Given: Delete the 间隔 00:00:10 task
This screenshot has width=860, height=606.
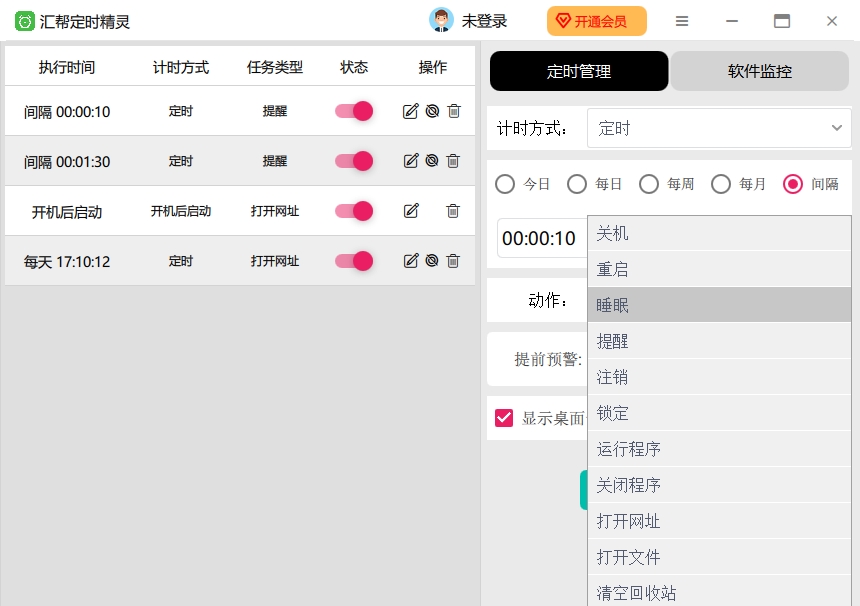Looking at the screenshot, I should coord(454,111).
